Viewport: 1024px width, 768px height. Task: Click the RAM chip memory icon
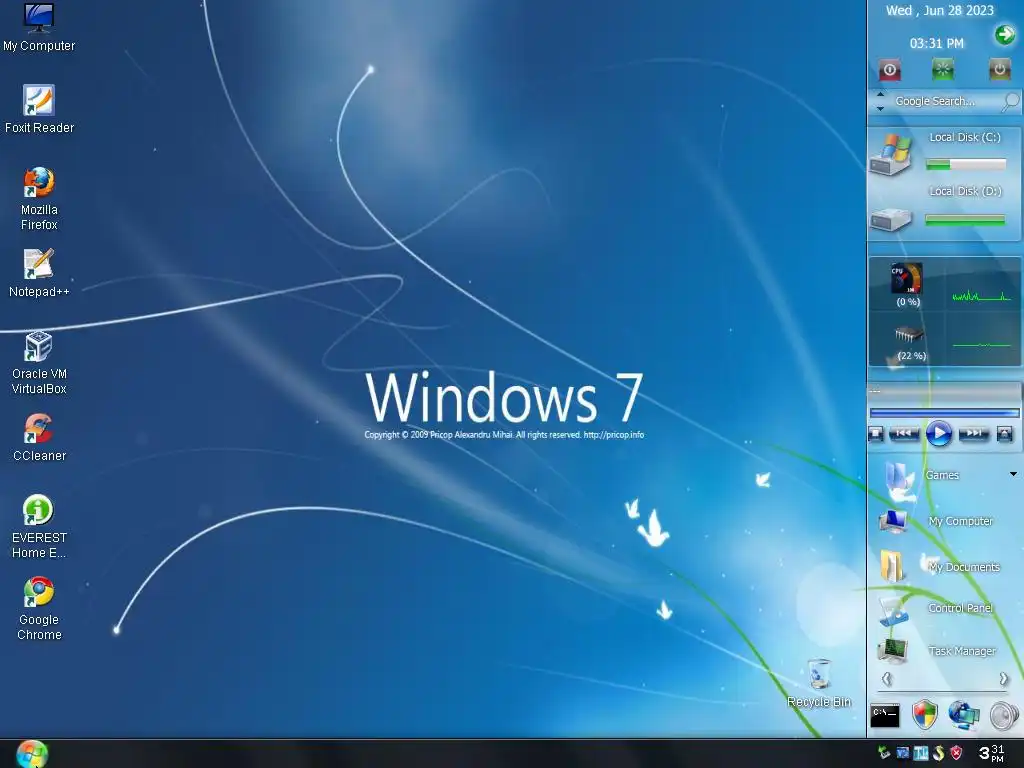tap(908, 335)
